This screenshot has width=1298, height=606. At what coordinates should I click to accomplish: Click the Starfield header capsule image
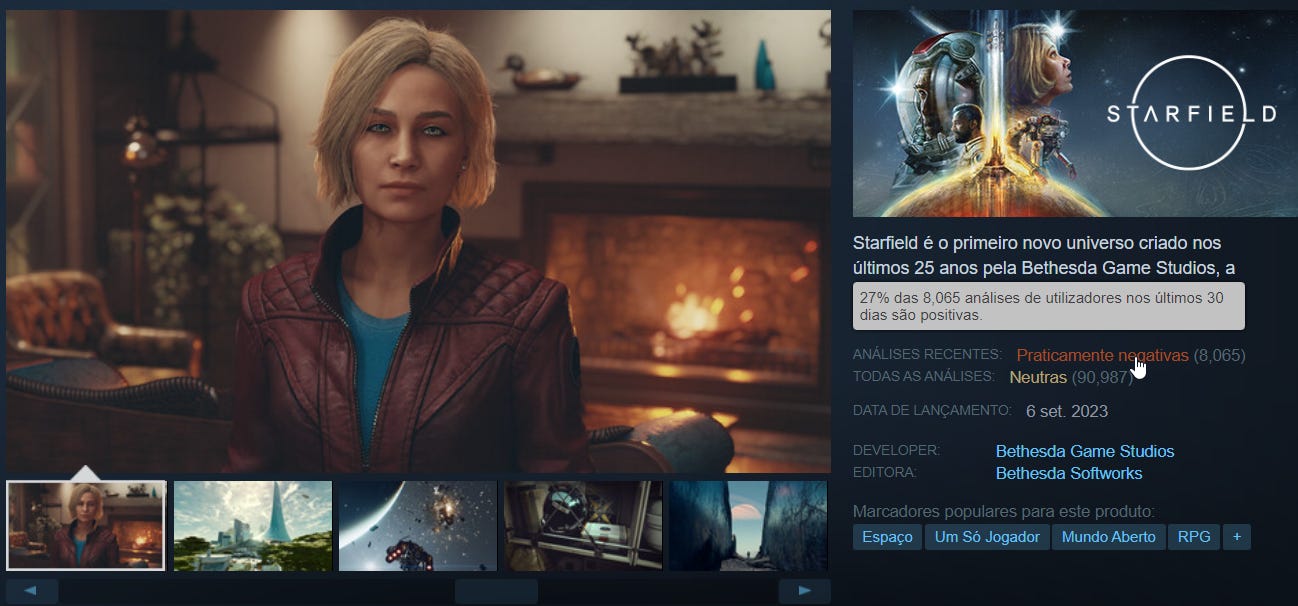pos(1075,113)
